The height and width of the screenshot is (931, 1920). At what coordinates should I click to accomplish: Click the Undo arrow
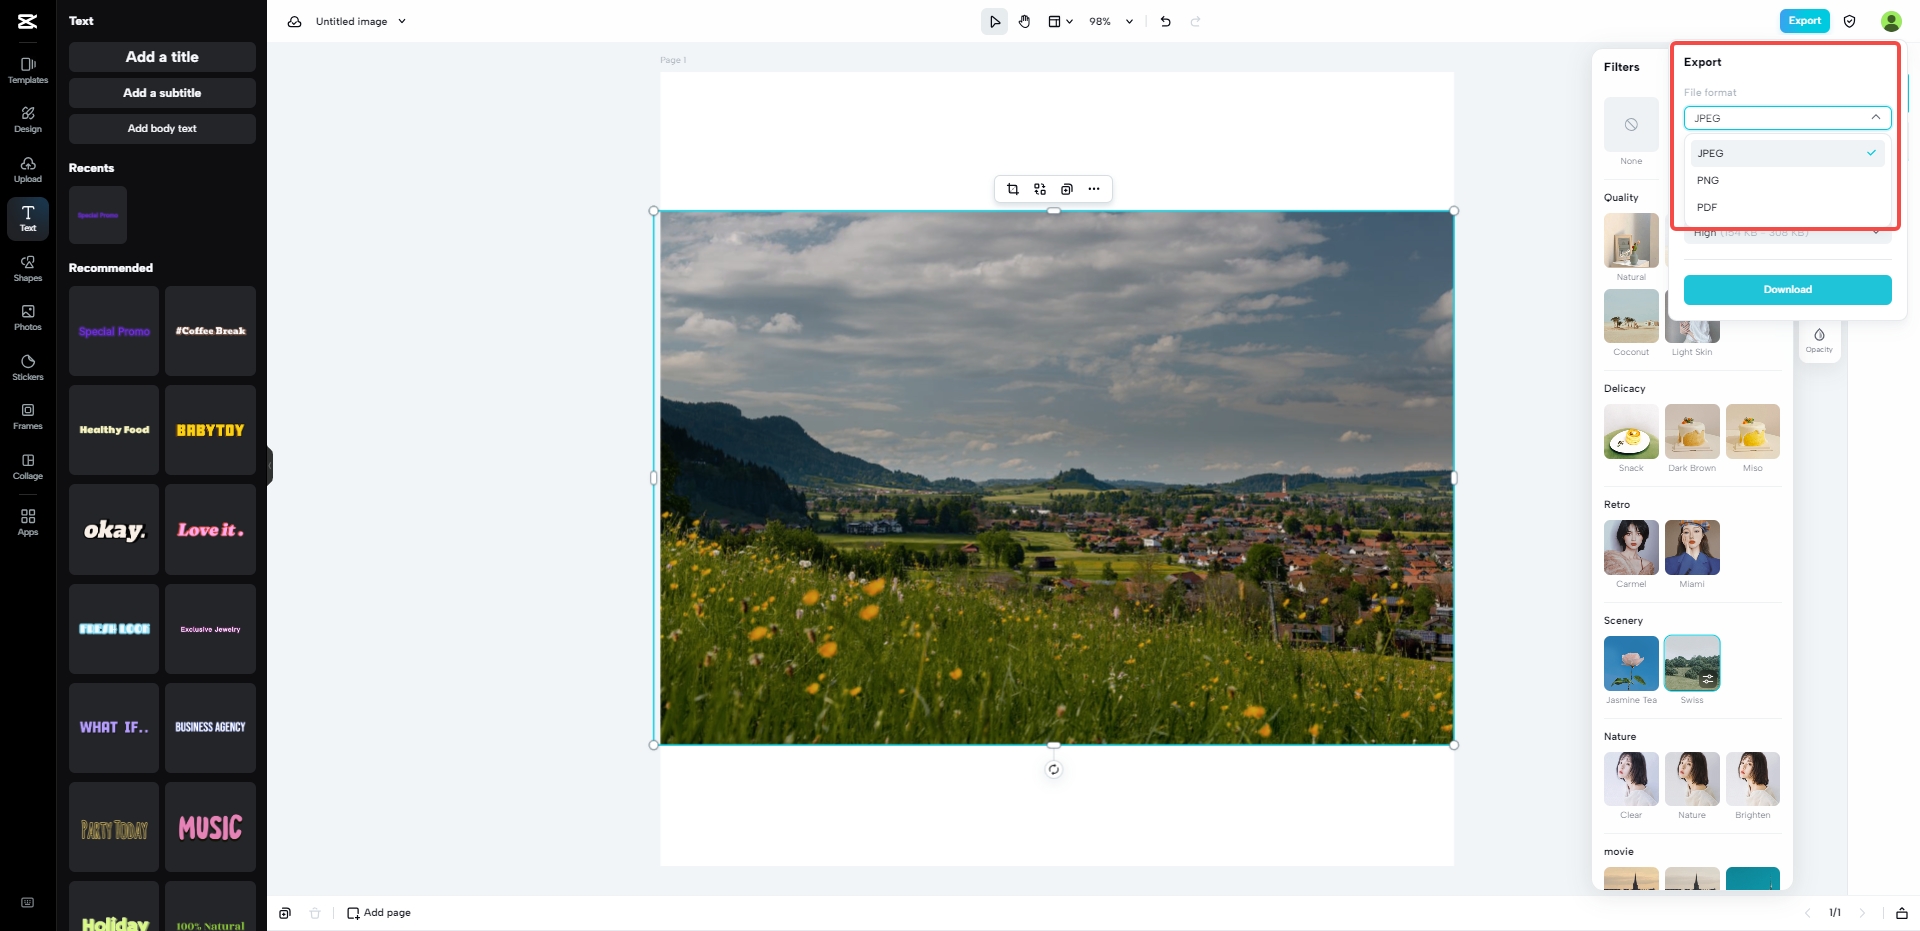click(x=1166, y=21)
